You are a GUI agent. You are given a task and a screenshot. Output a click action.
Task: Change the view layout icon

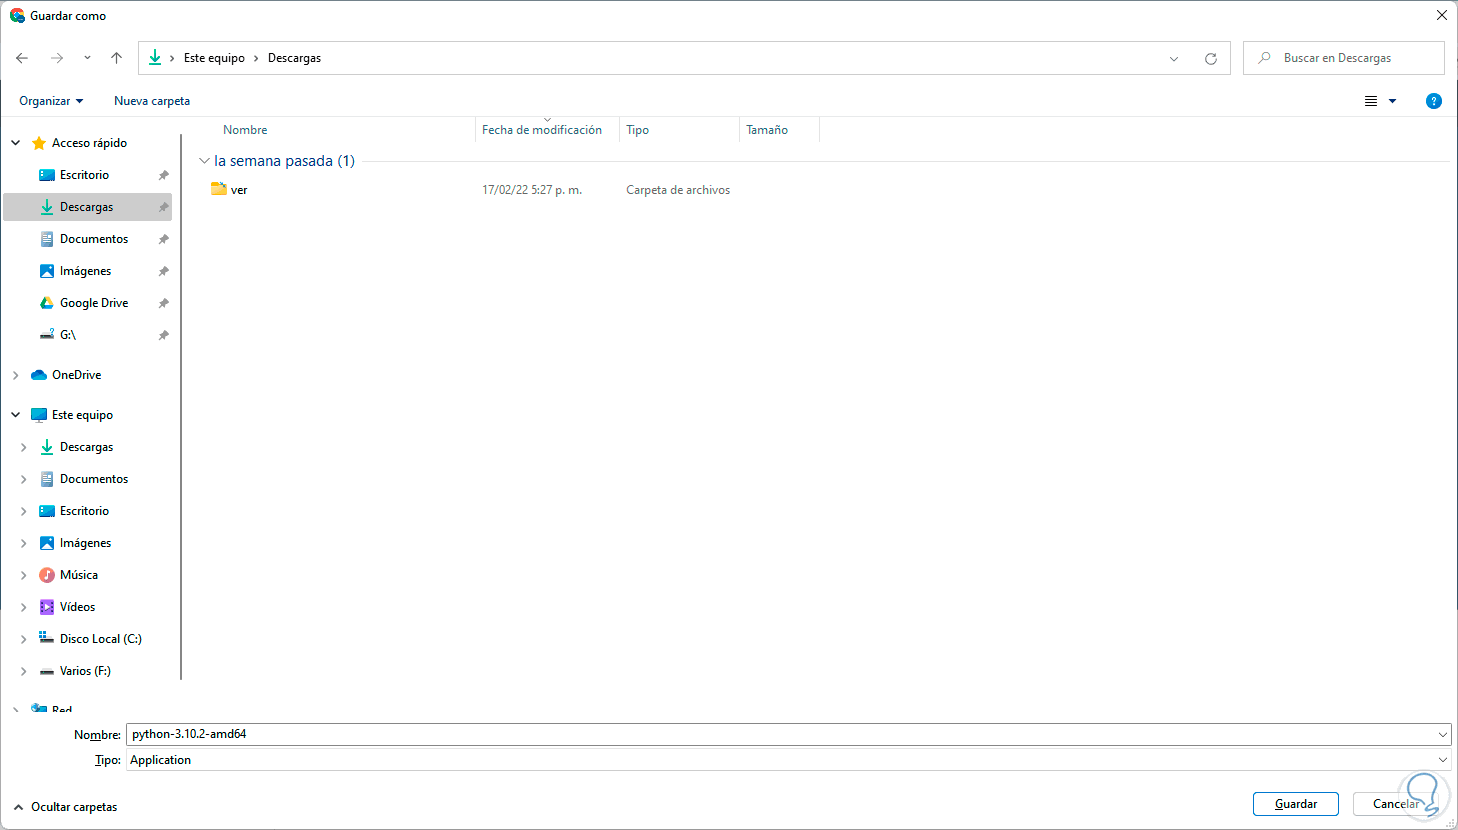(1371, 101)
